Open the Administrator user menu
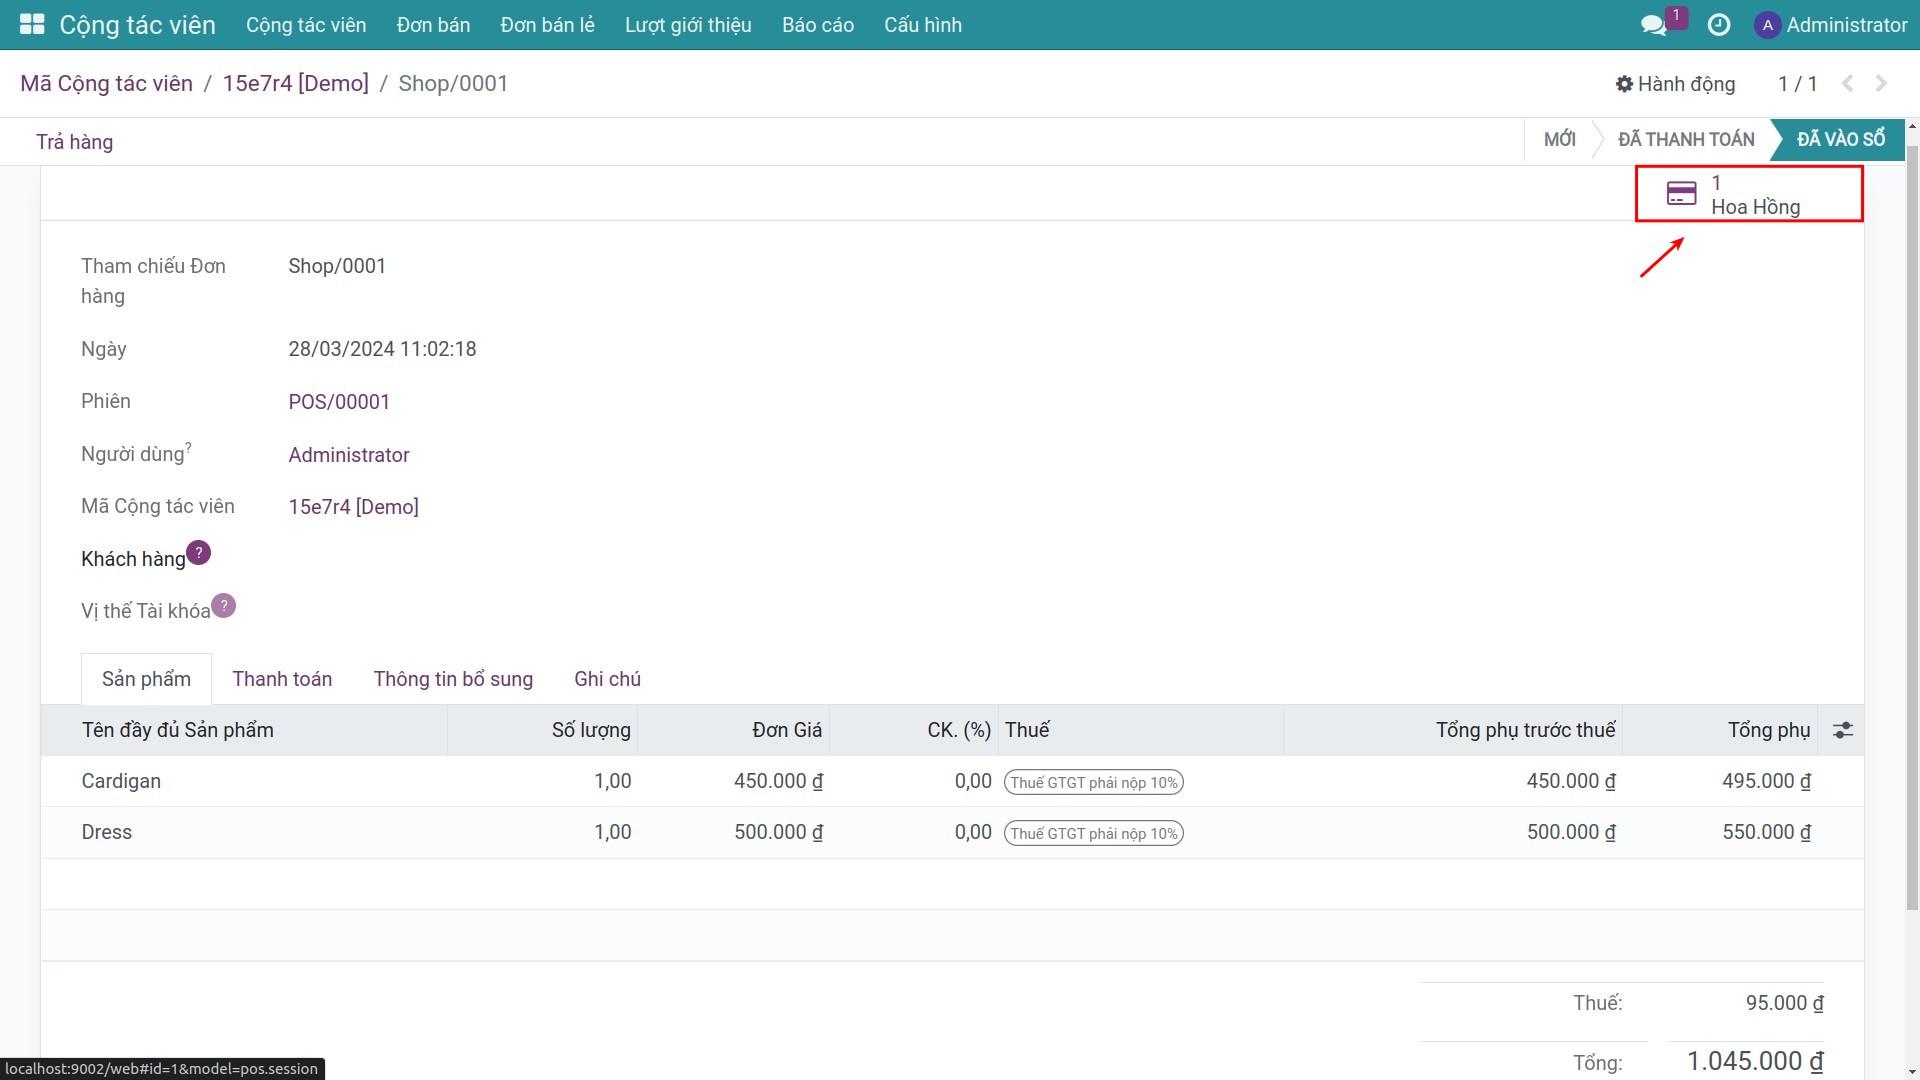1920x1080 pixels. 1830,25
